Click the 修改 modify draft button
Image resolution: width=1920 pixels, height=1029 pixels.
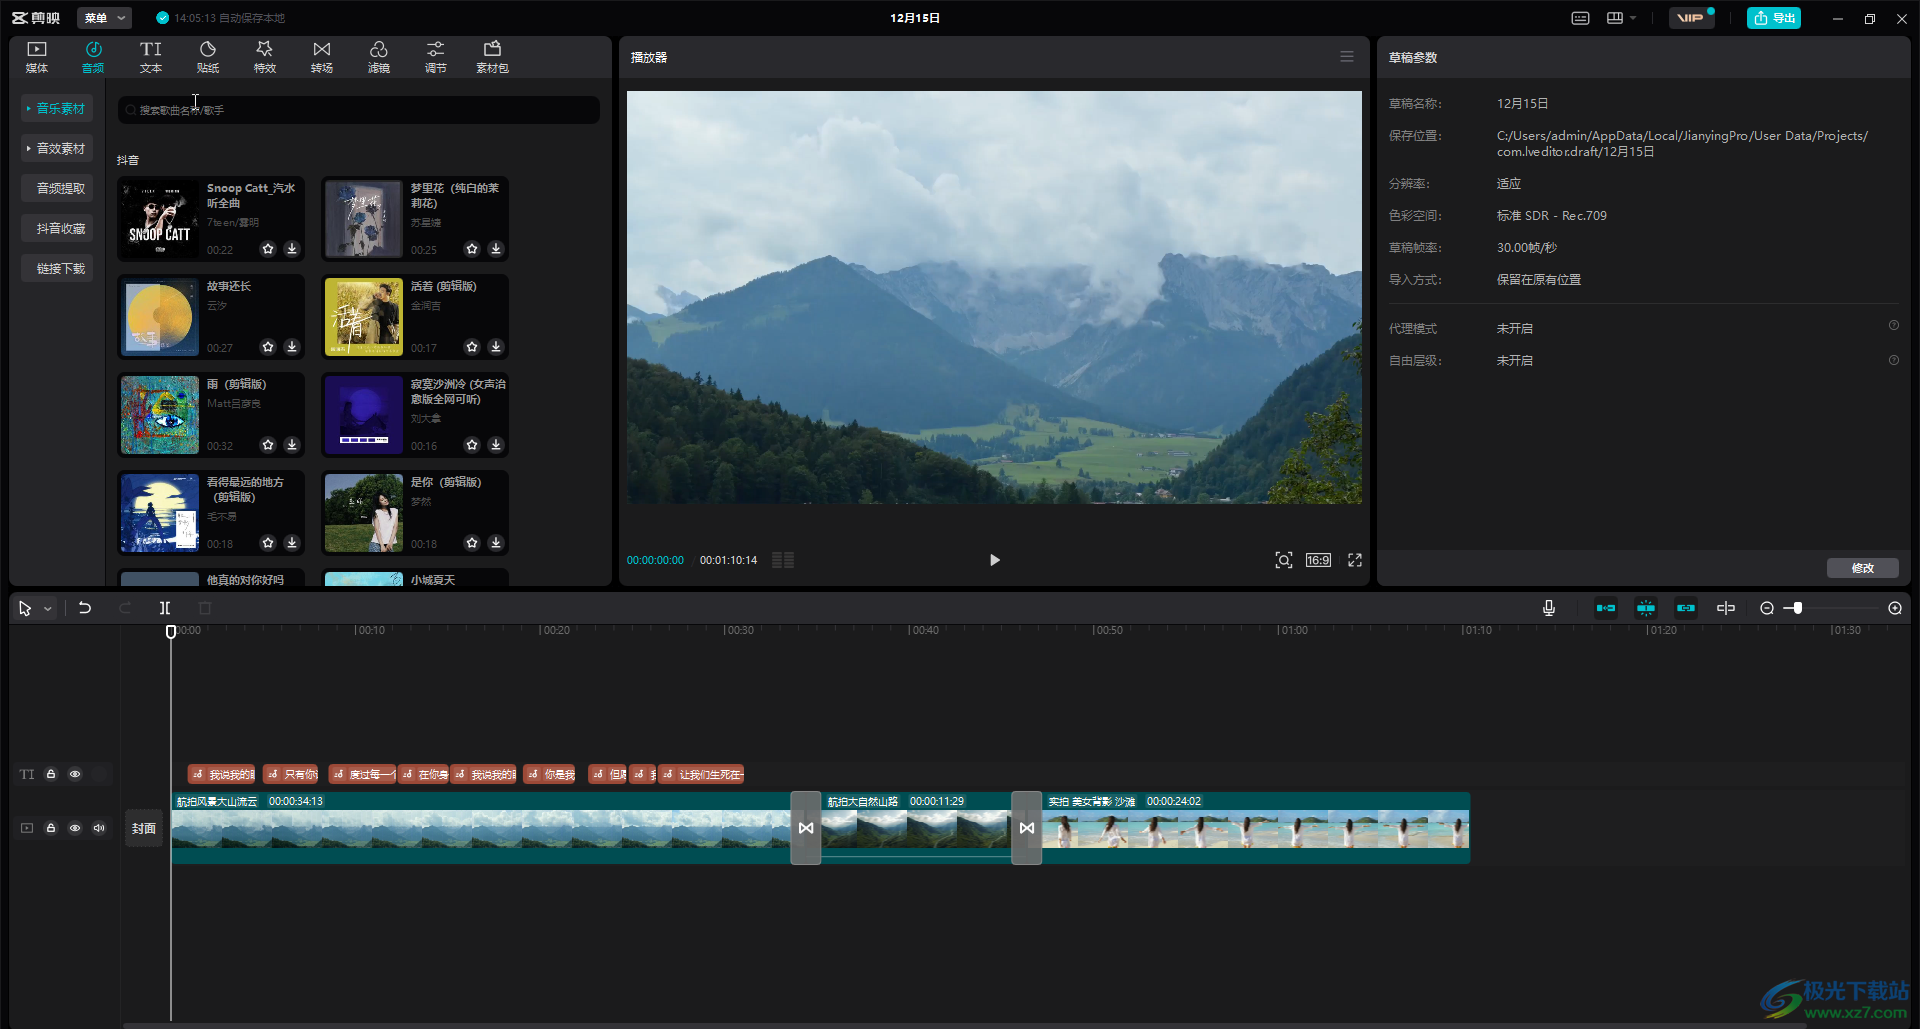1863,568
